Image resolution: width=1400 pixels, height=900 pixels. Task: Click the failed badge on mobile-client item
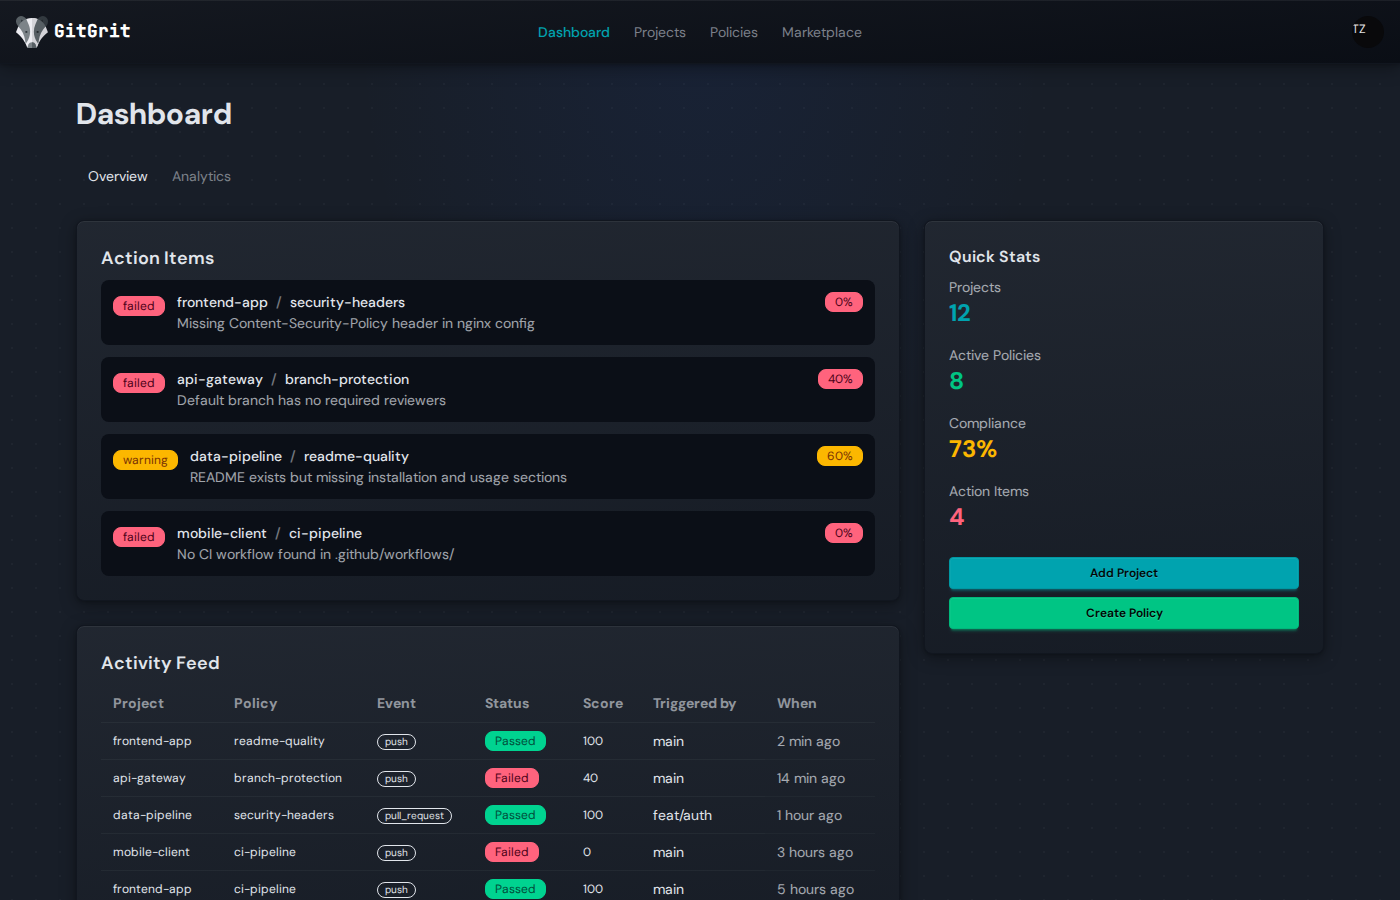[x=139, y=537]
